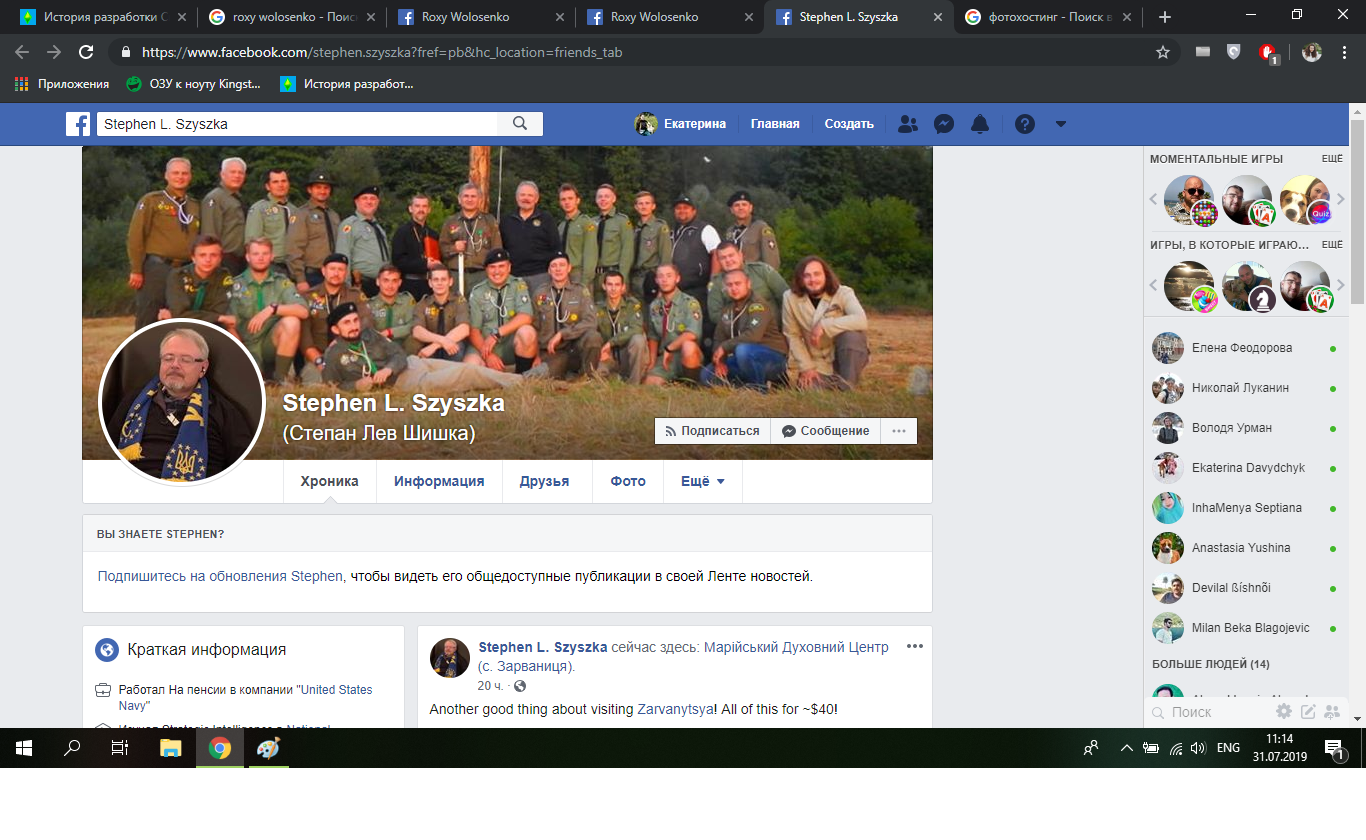
Task: Open Chrome three-dot menu
Action: 1343,52
